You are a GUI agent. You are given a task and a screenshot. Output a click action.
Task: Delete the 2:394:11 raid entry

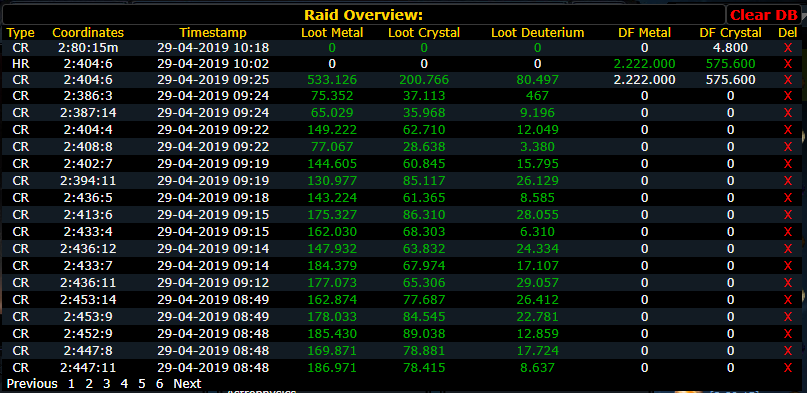coord(787,181)
